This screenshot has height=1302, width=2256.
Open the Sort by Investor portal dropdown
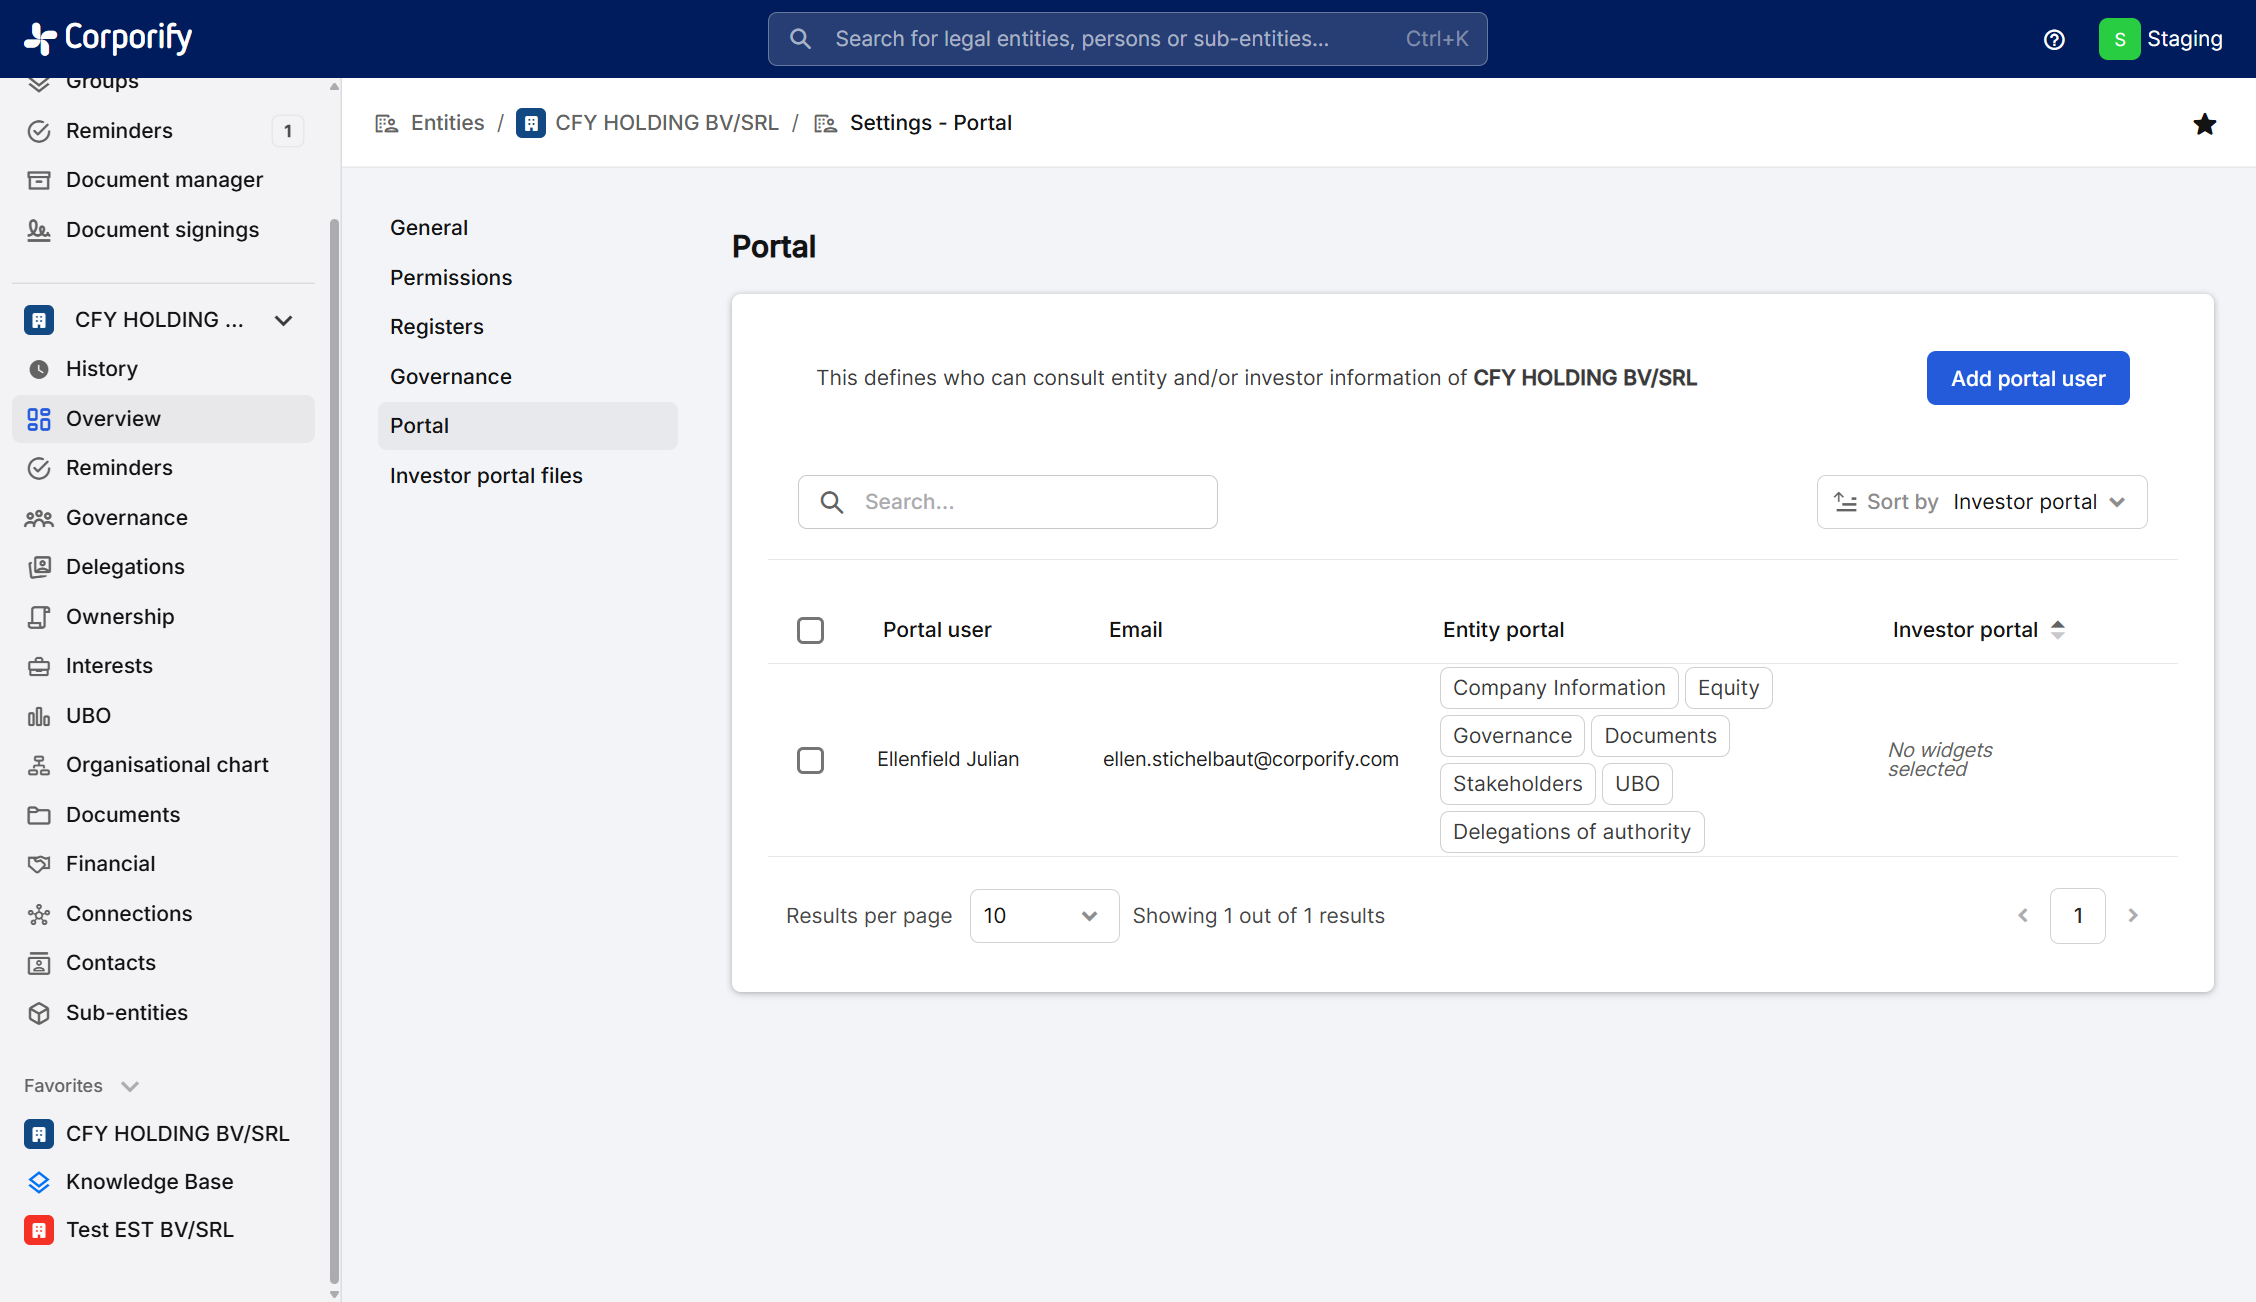tap(1981, 502)
